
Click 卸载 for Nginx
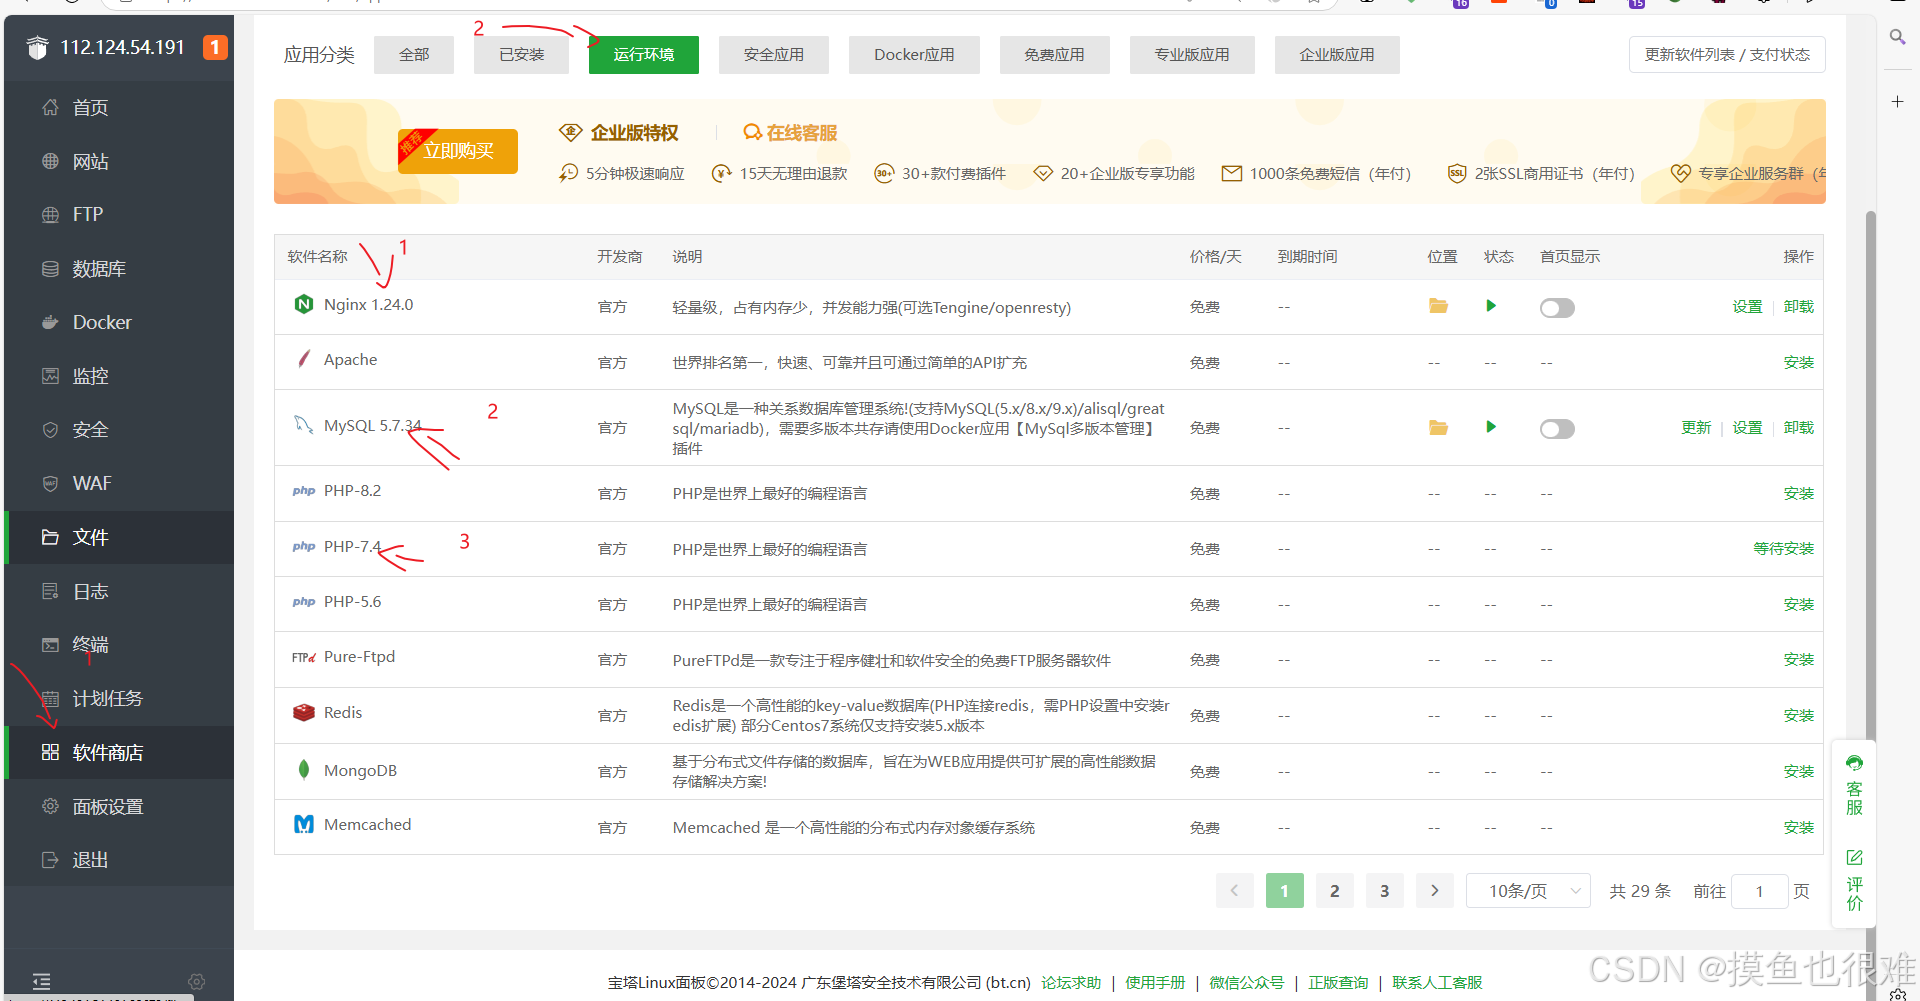[1799, 307]
